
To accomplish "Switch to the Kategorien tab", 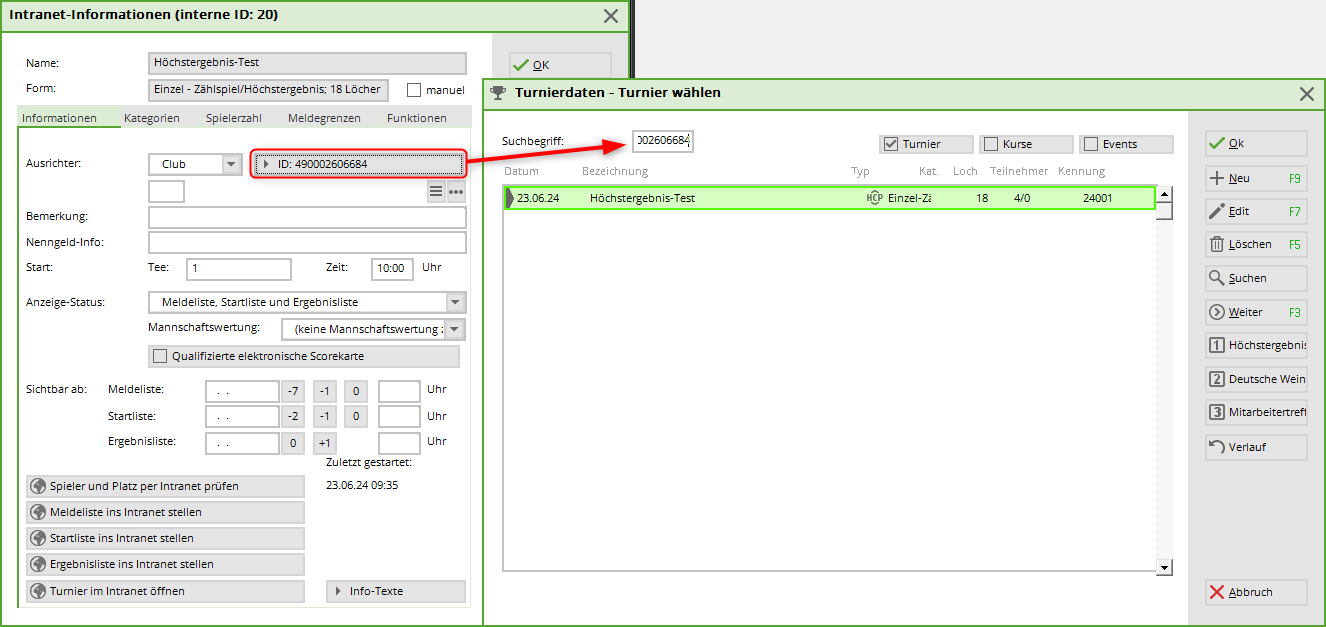I will [x=152, y=118].
